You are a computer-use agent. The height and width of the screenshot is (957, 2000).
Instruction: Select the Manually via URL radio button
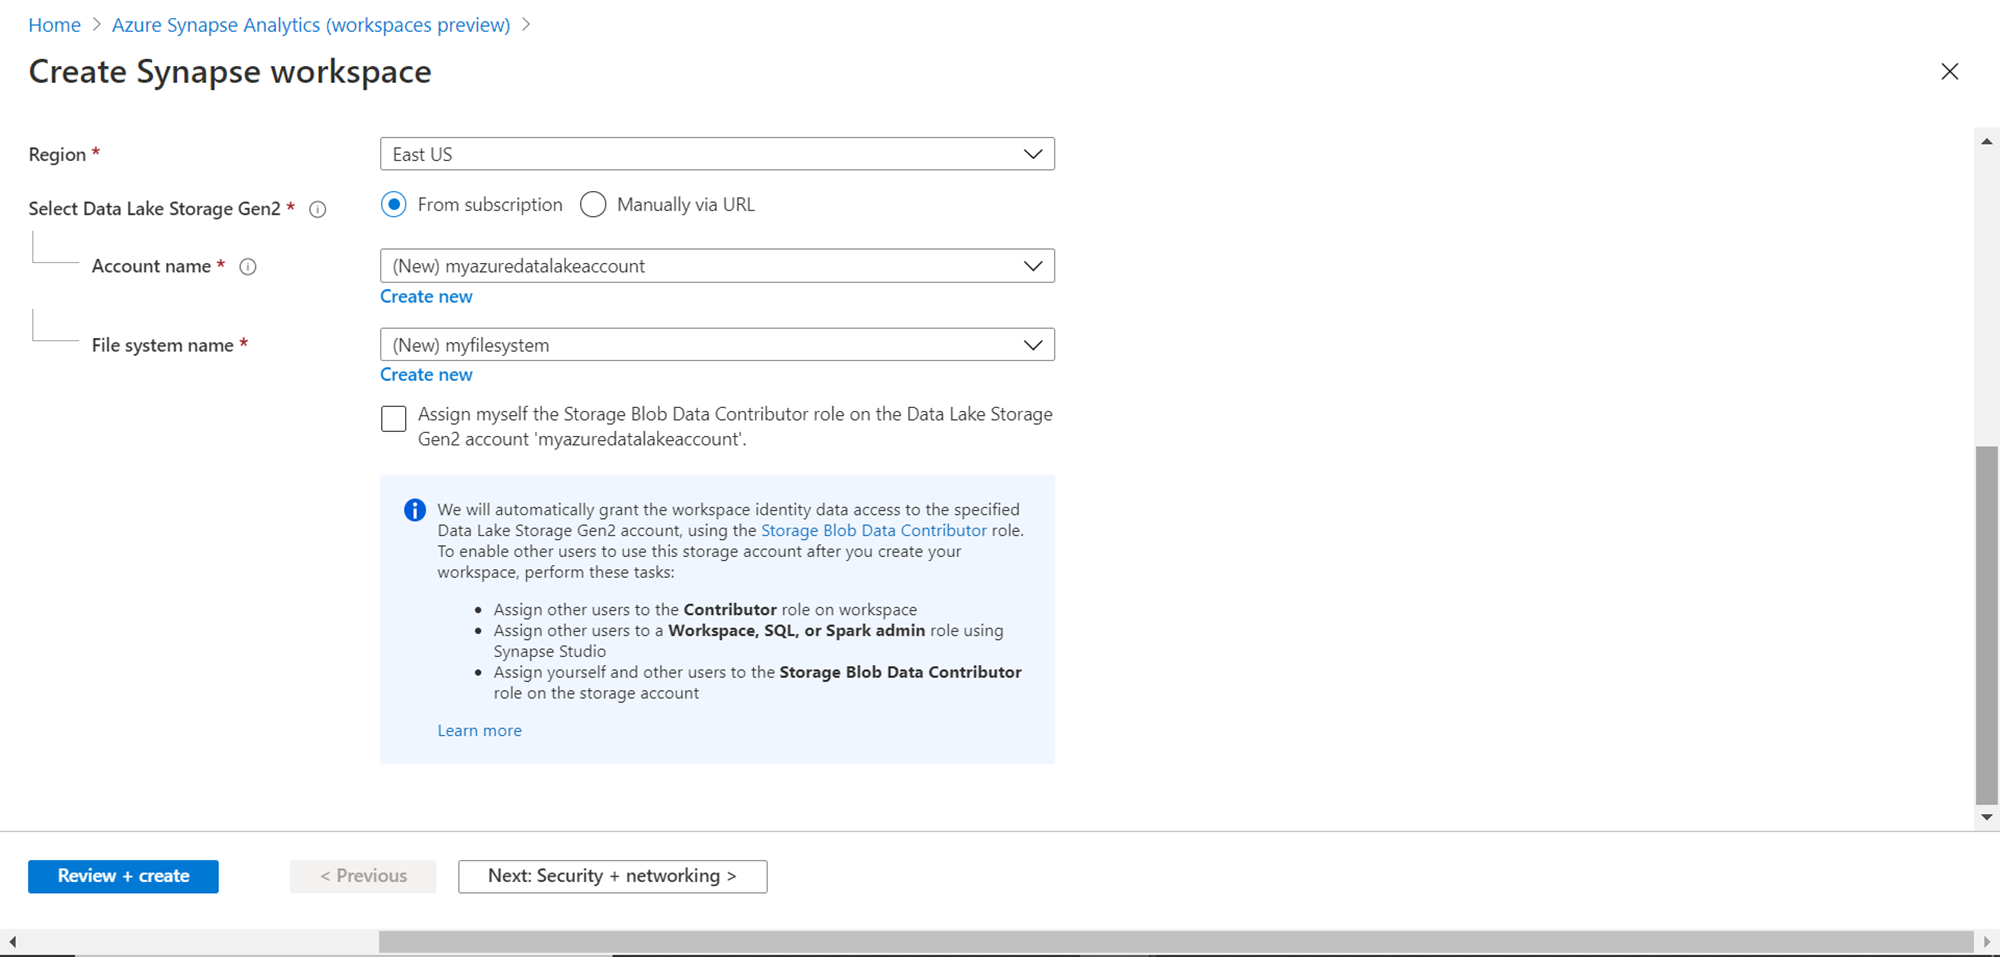click(x=593, y=205)
